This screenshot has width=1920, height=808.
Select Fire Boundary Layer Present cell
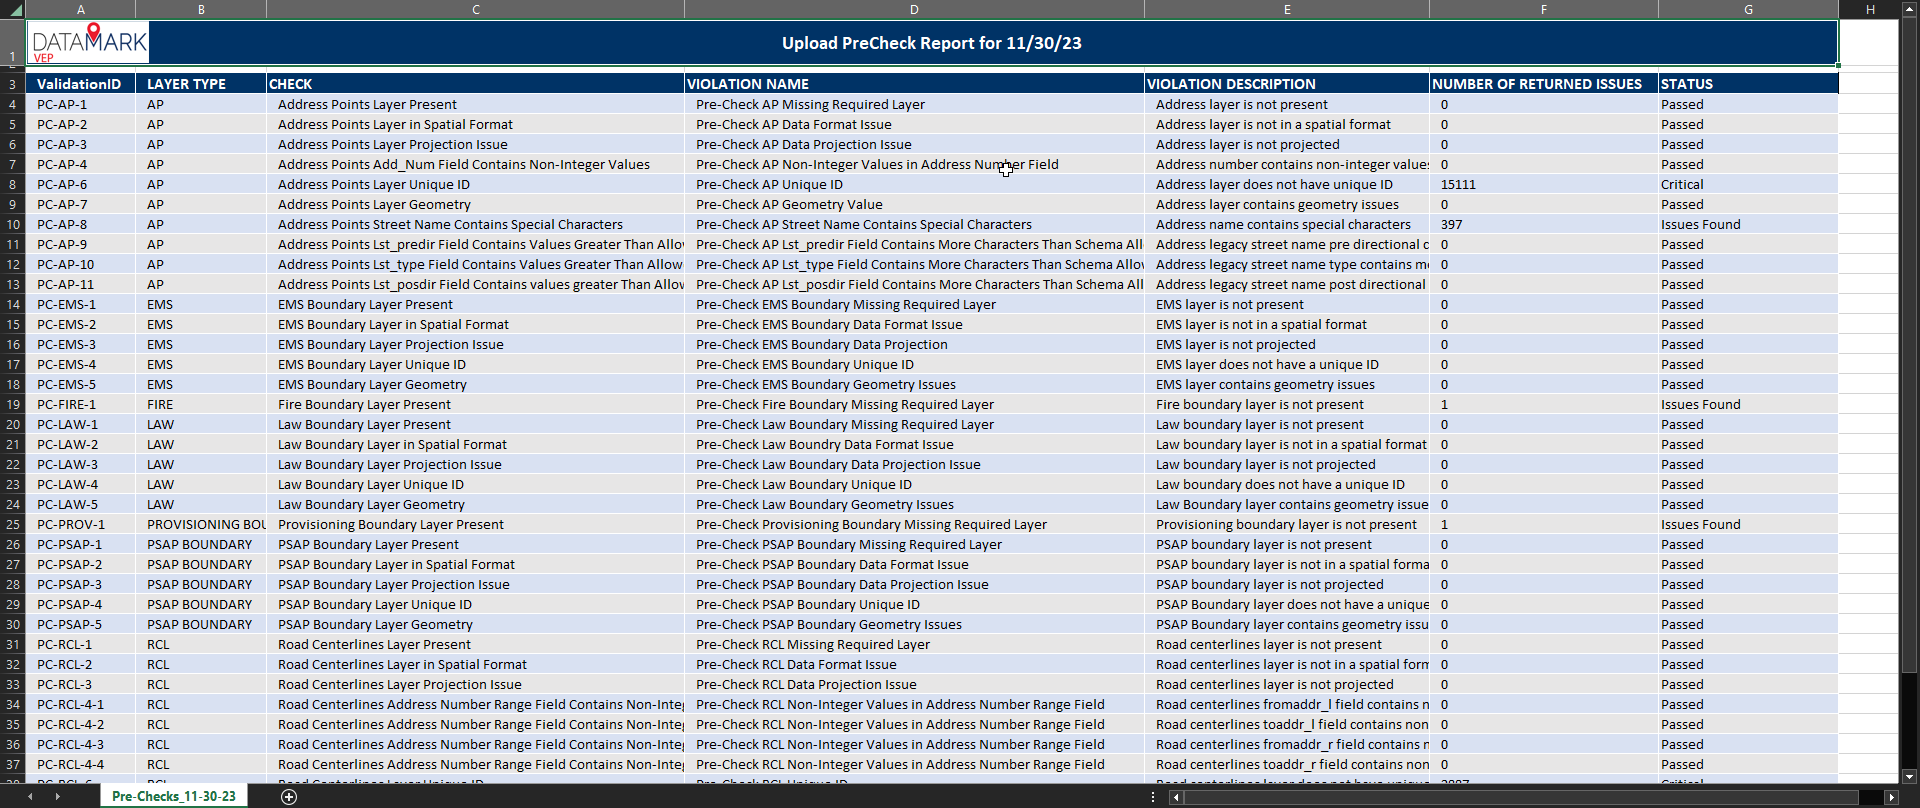point(475,404)
